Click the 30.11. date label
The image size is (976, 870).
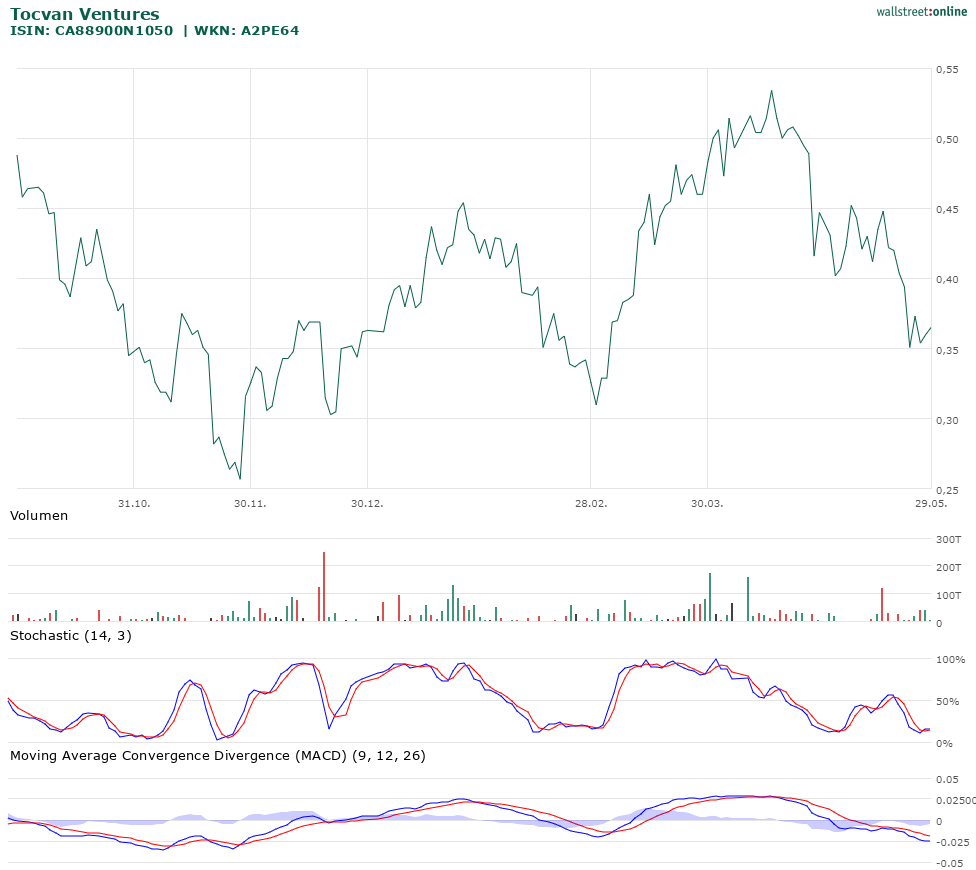(250, 503)
